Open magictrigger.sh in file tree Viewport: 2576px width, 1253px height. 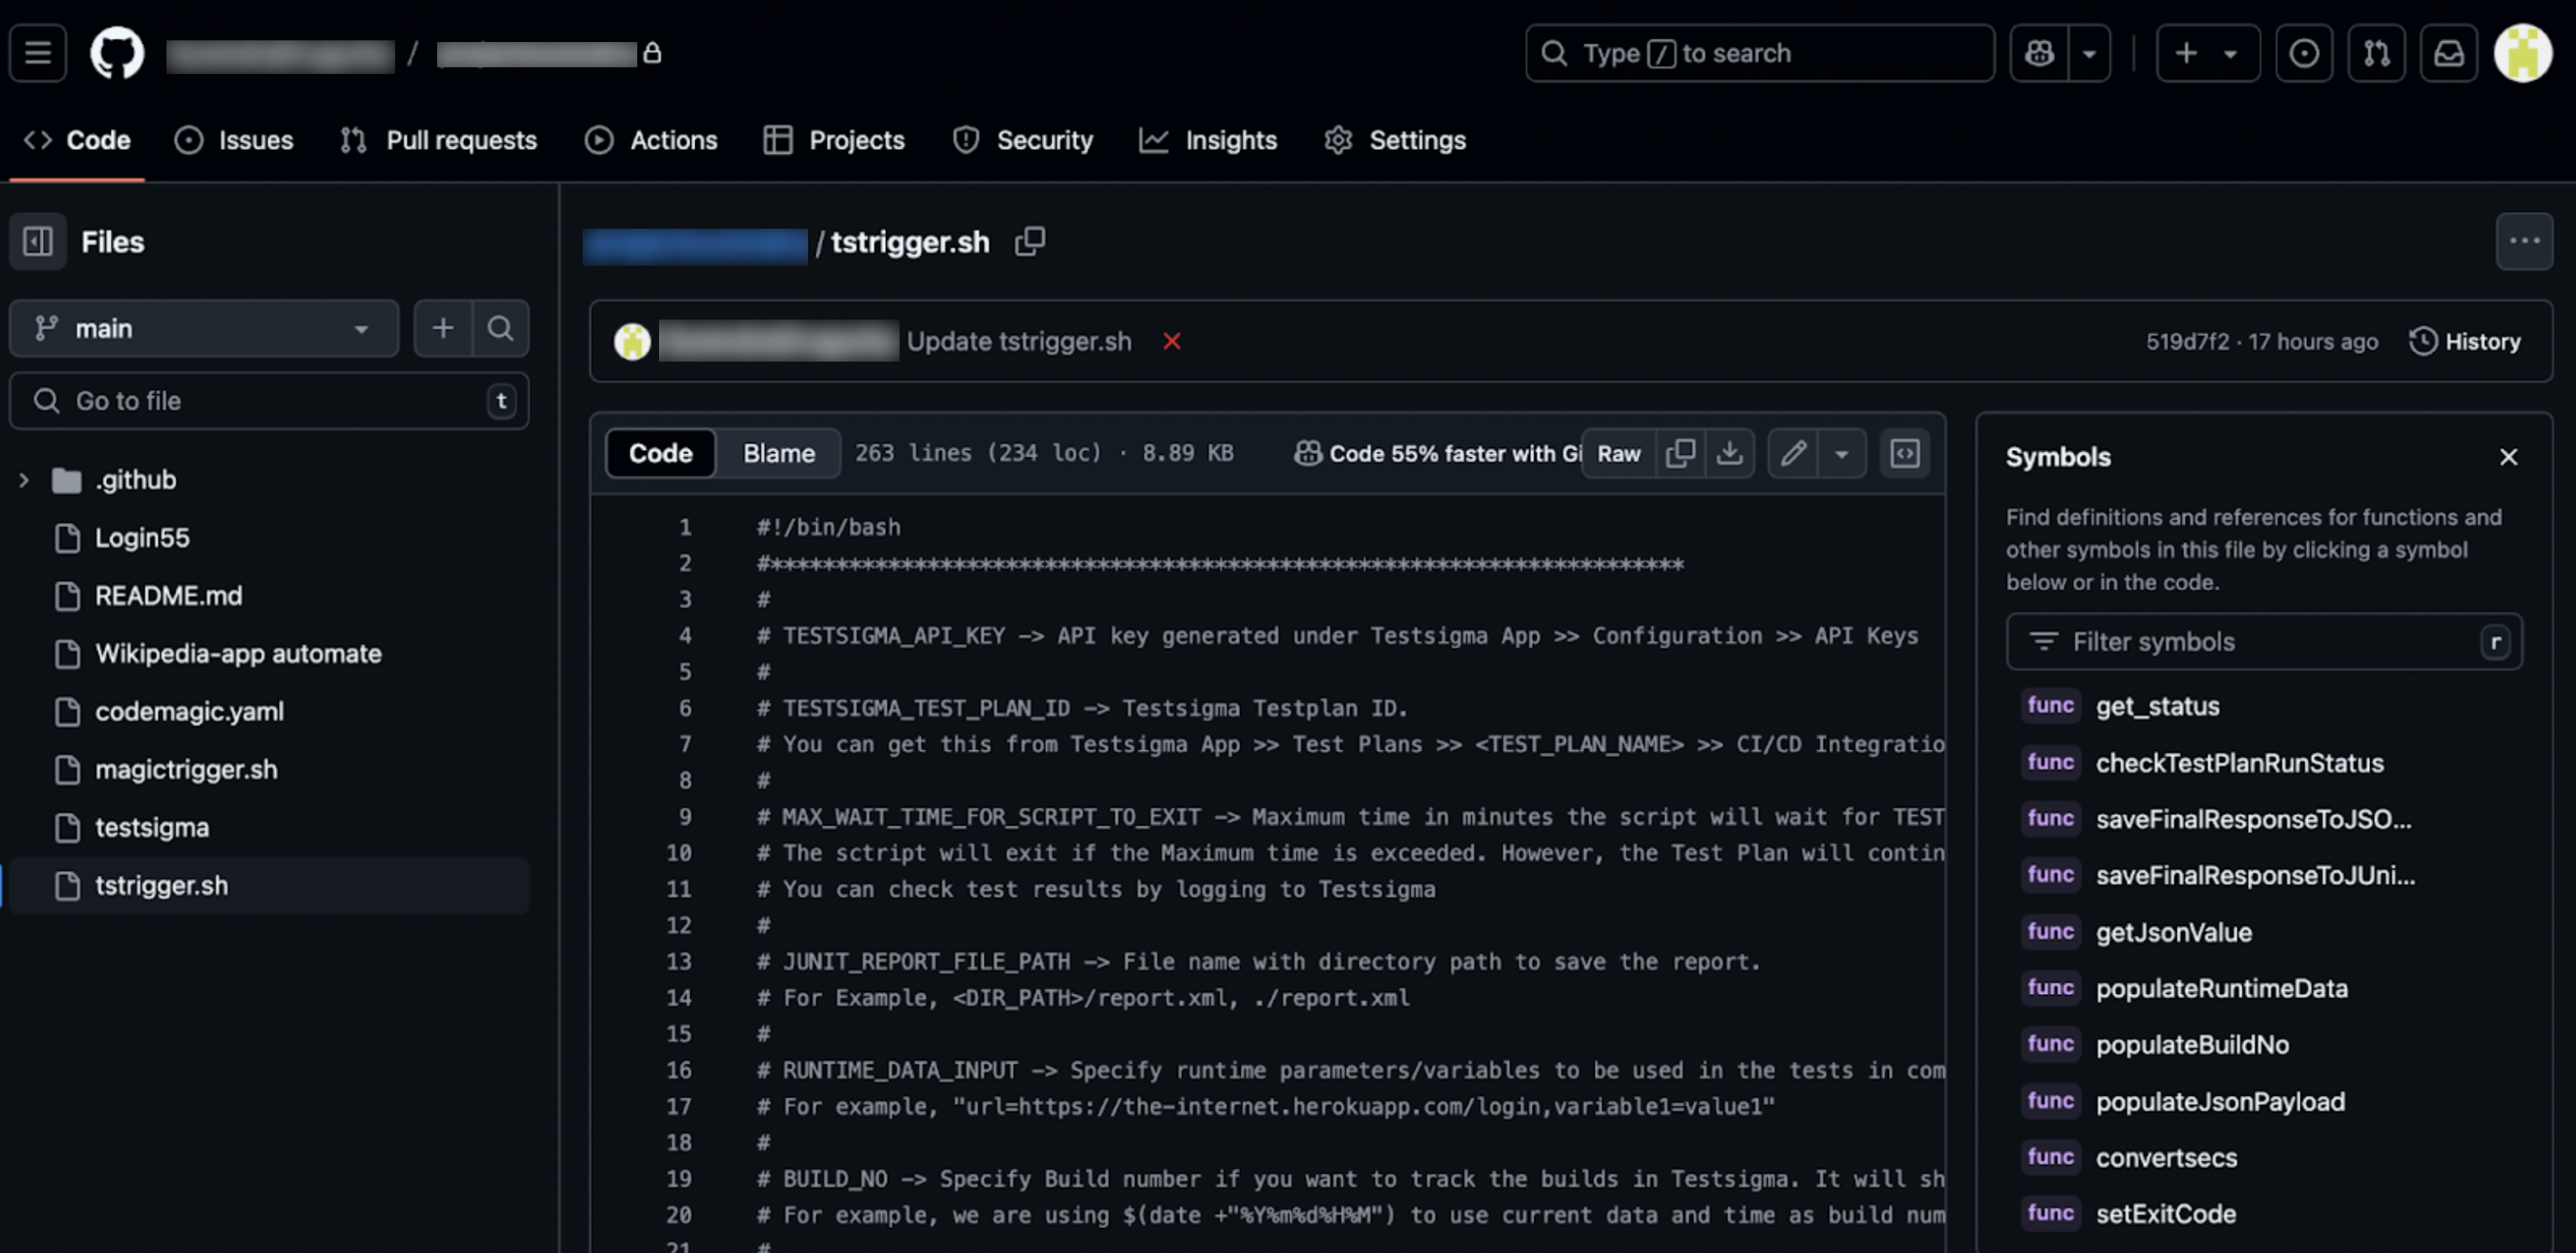(186, 770)
